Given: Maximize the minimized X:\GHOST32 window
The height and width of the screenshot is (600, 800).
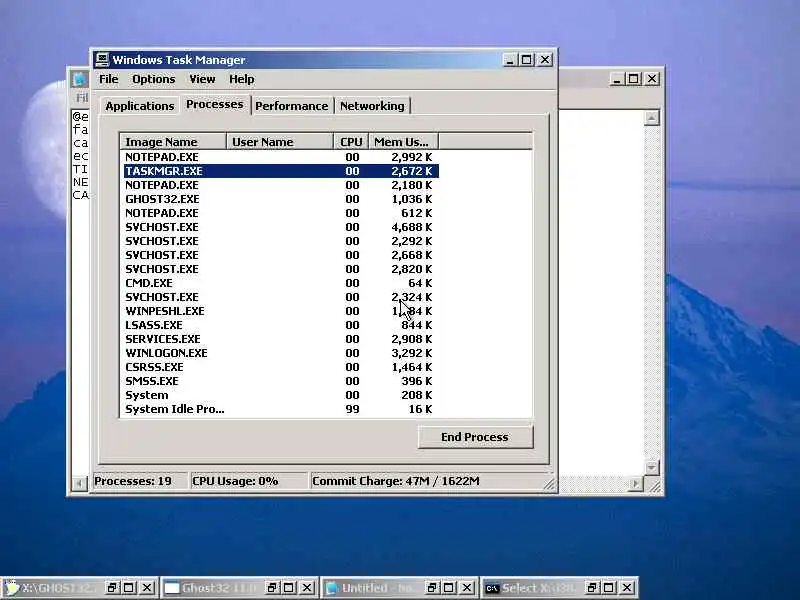Looking at the screenshot, I should tap(129, 588).
